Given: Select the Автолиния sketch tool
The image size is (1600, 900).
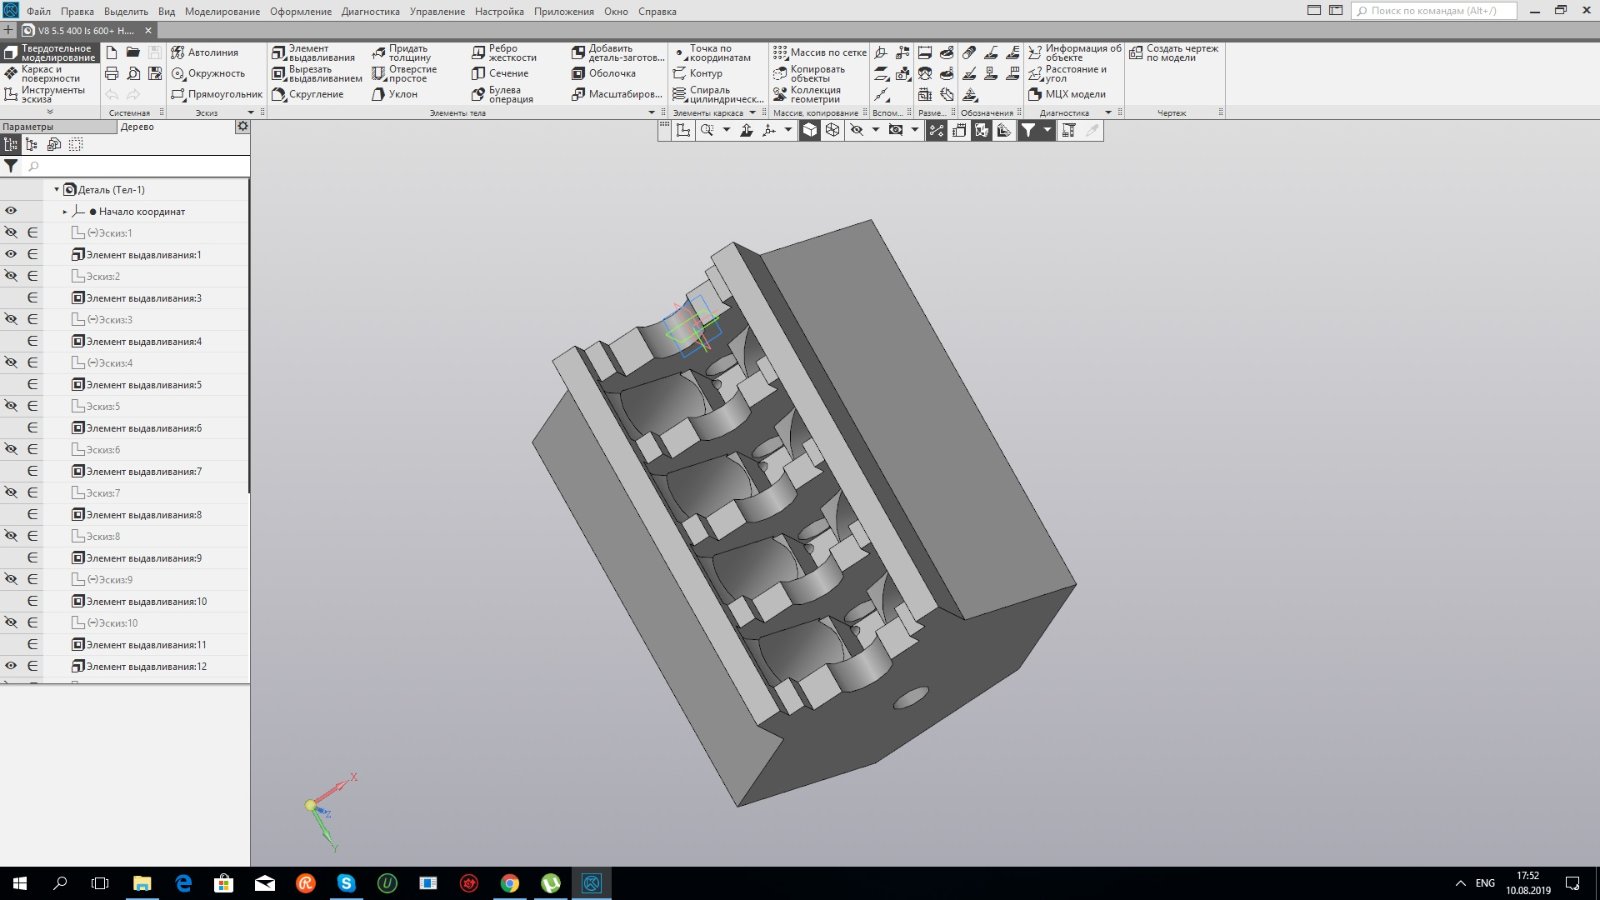Looking at the screenshot, I should coord(205,53).
